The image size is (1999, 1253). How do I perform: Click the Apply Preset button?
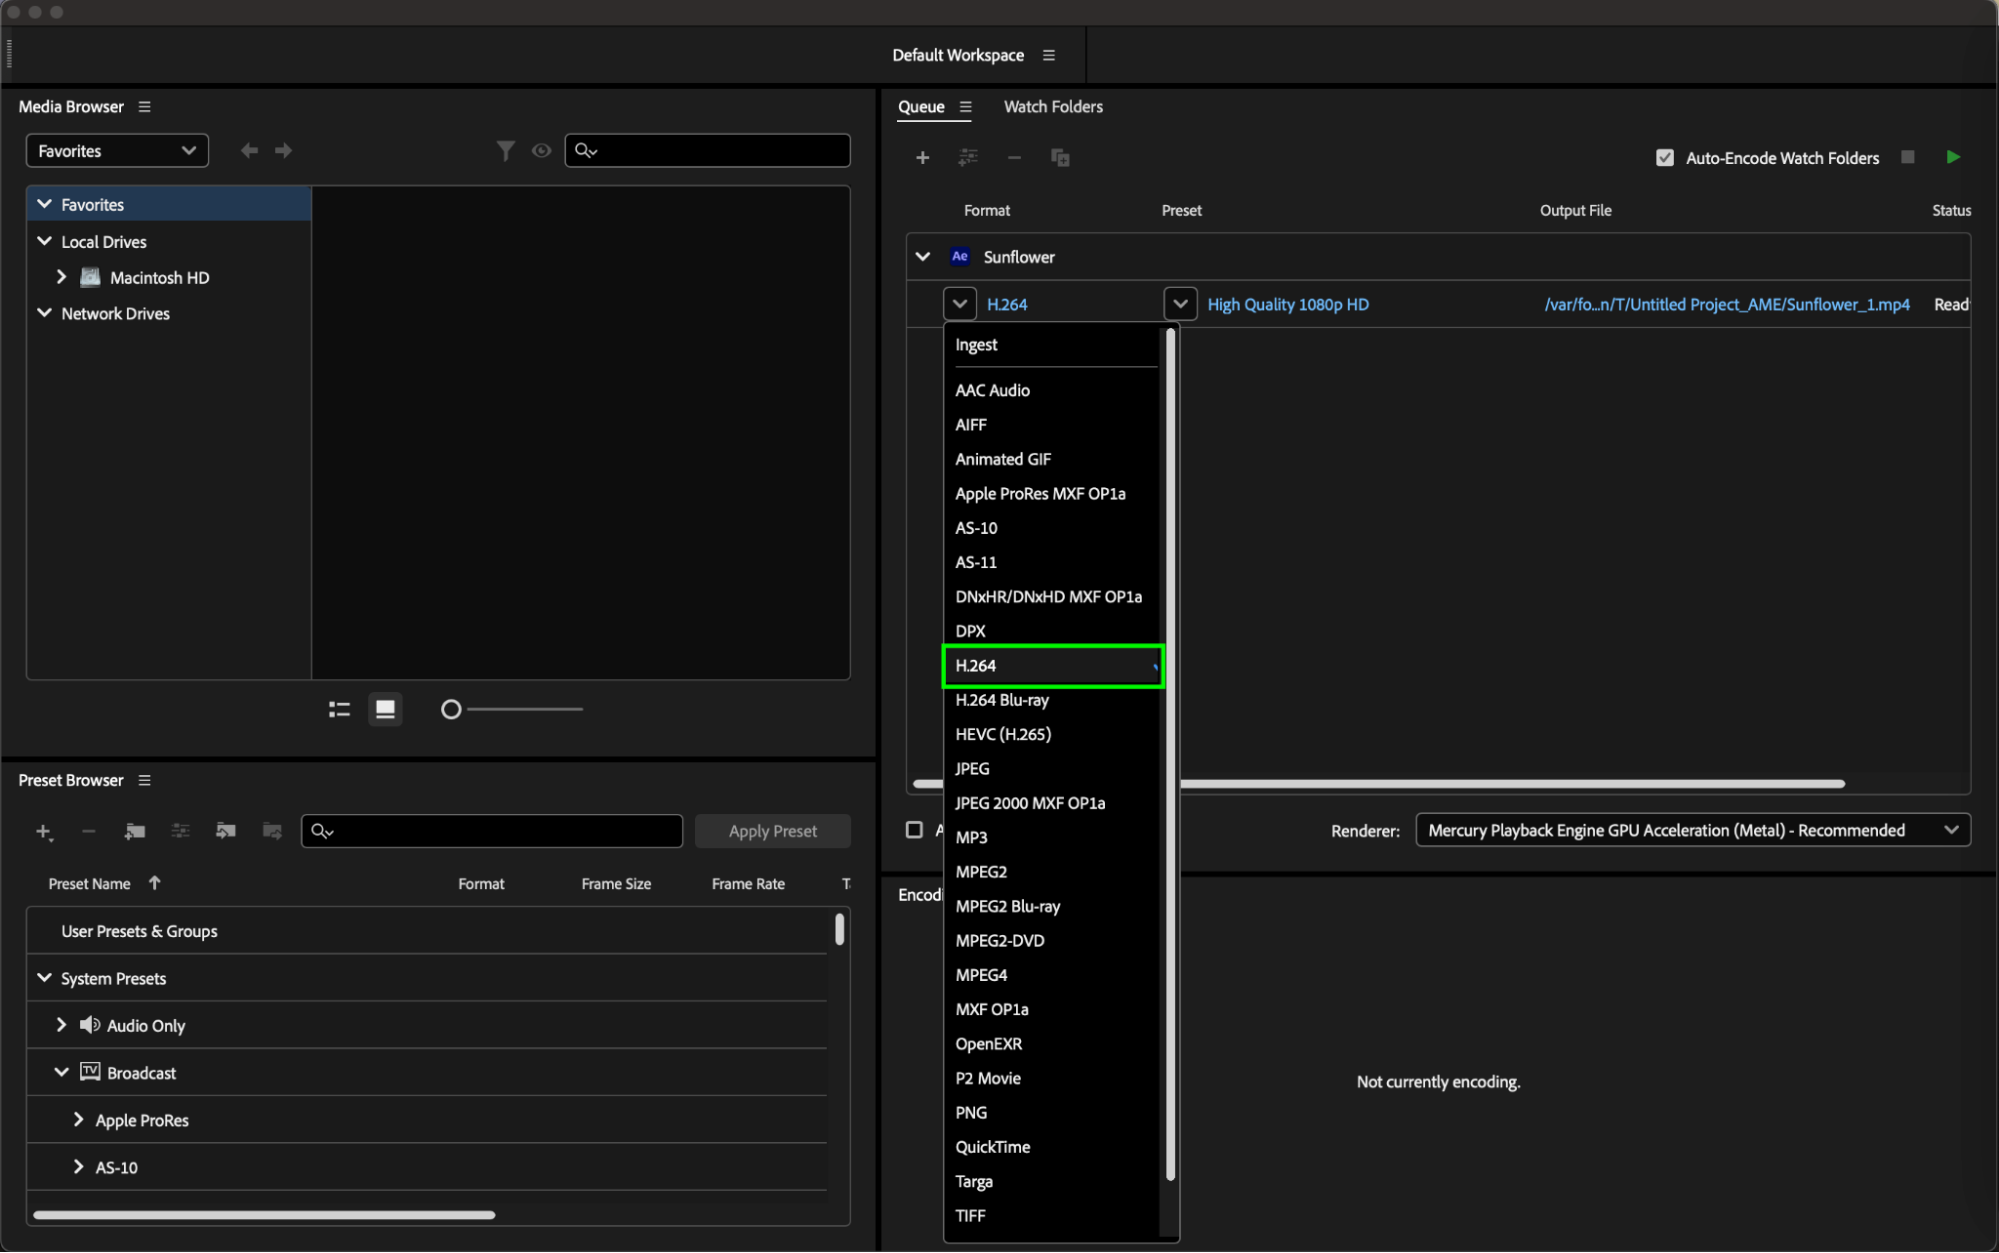(772, 831)
